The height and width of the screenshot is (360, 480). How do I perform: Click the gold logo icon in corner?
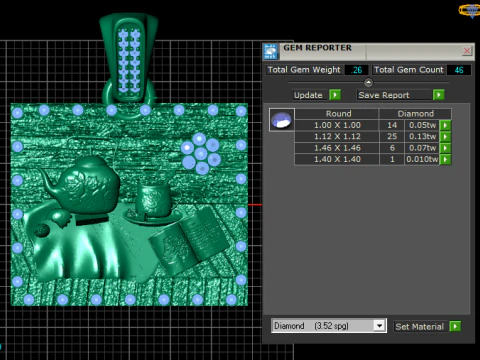pos(470,10)
